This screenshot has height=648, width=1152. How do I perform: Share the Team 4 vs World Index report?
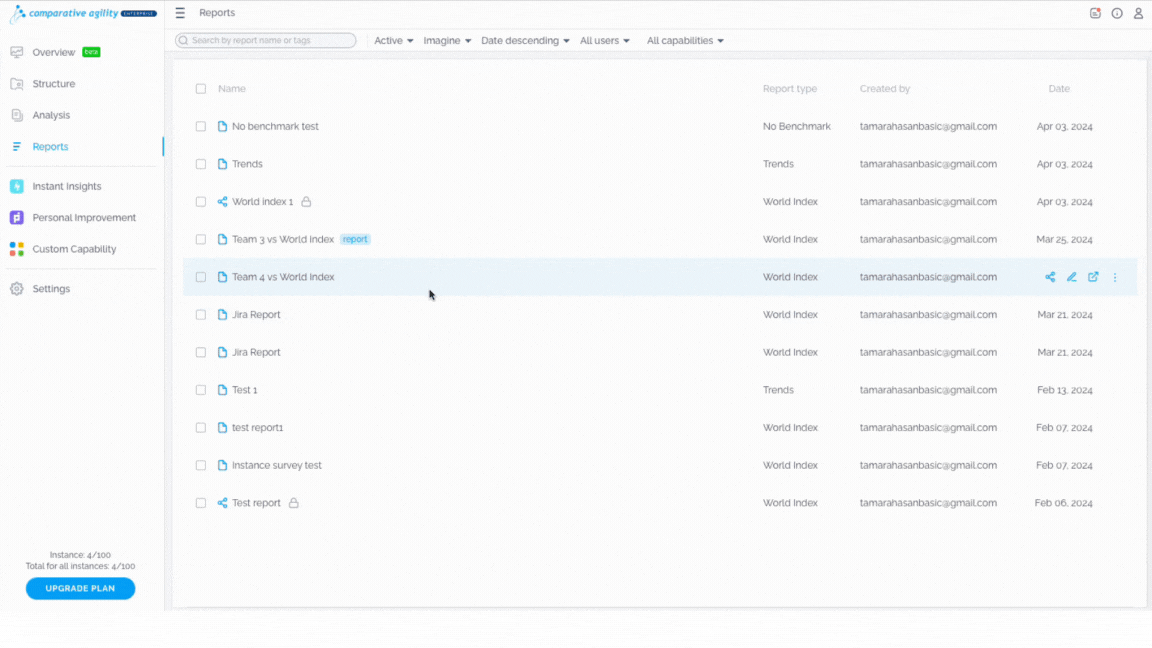click(x=1050, y=277)
